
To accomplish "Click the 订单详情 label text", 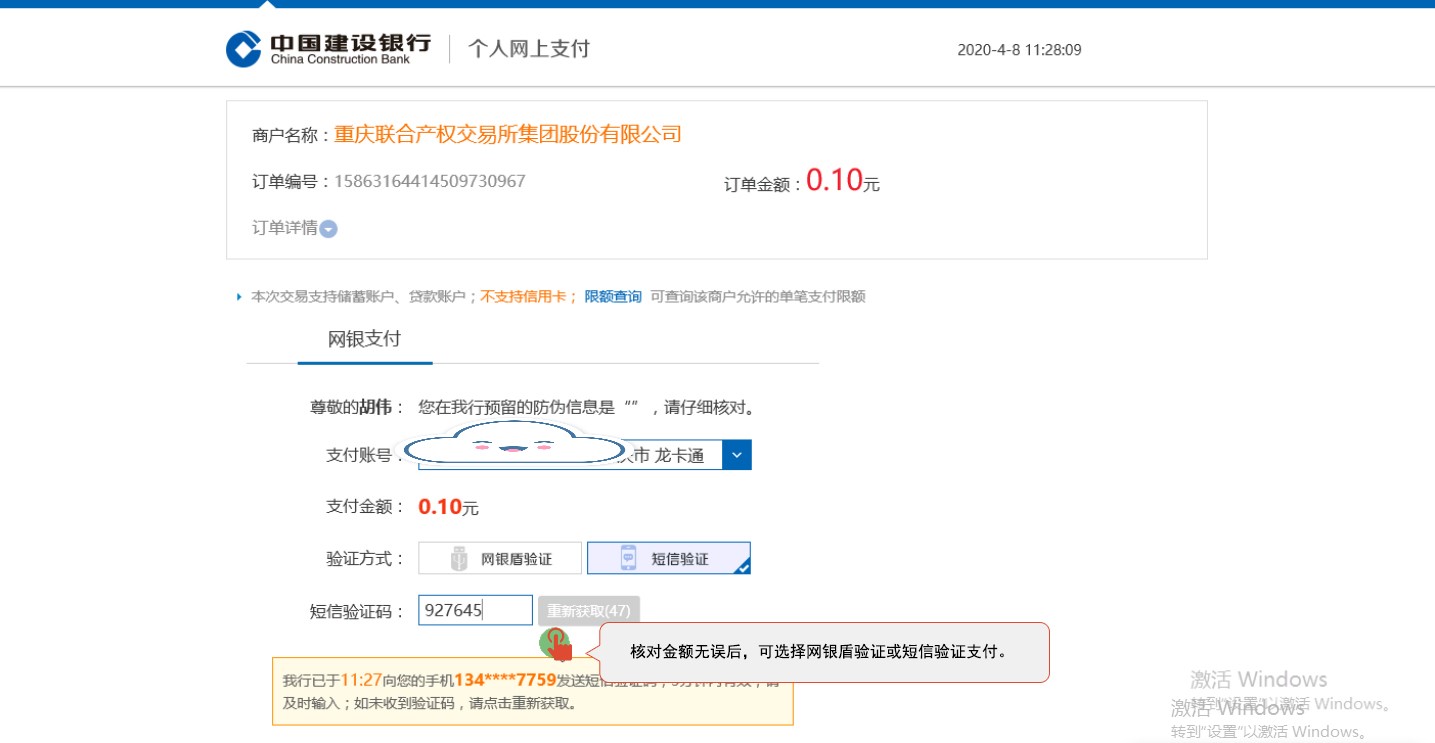I will 284,228.
